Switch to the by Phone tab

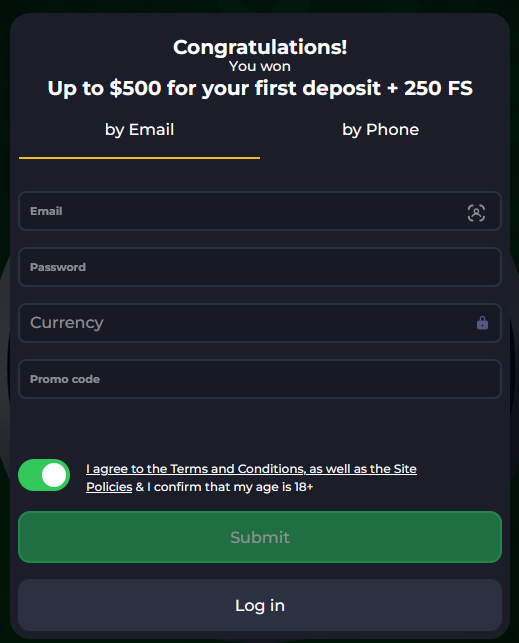(380, 130)
